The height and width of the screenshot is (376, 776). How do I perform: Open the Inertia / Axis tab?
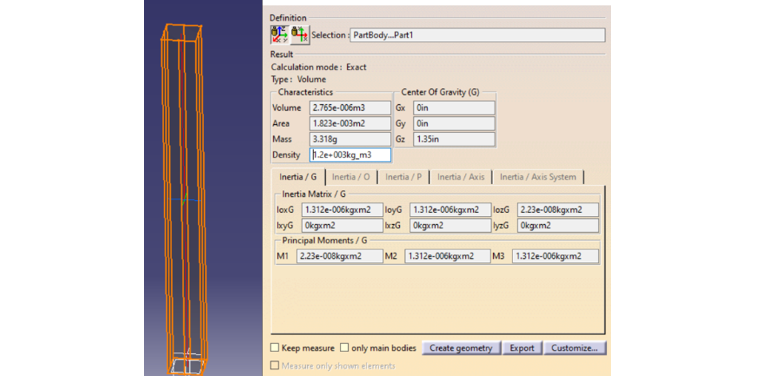[461, 177]
